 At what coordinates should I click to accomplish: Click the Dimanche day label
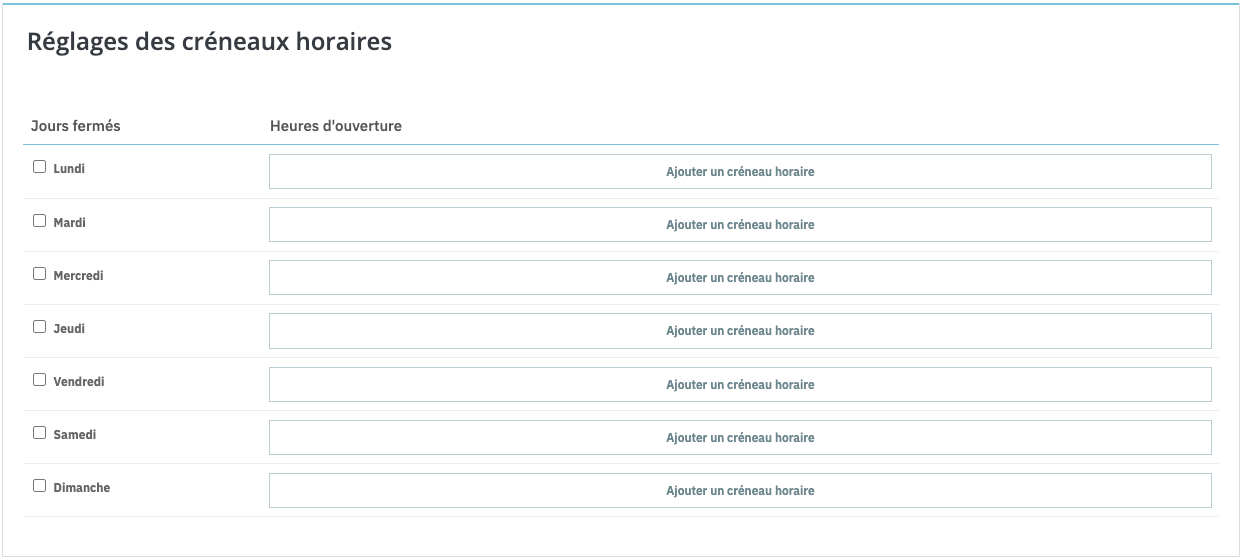point(82,488)
